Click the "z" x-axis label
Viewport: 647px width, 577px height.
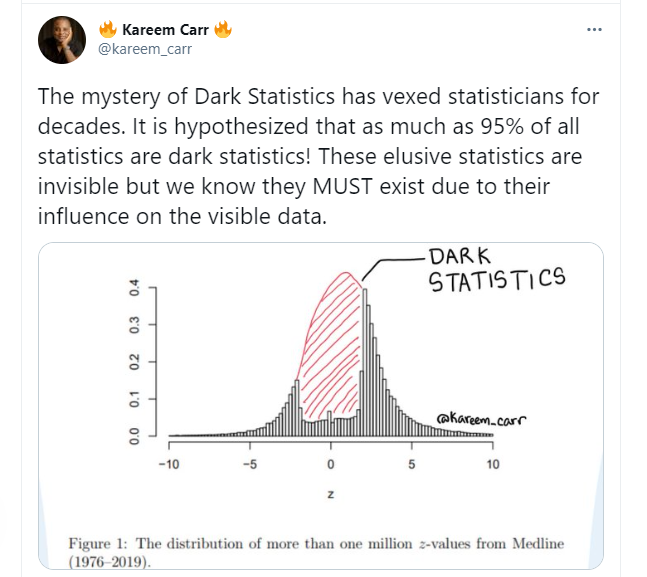tap(329, 495)
